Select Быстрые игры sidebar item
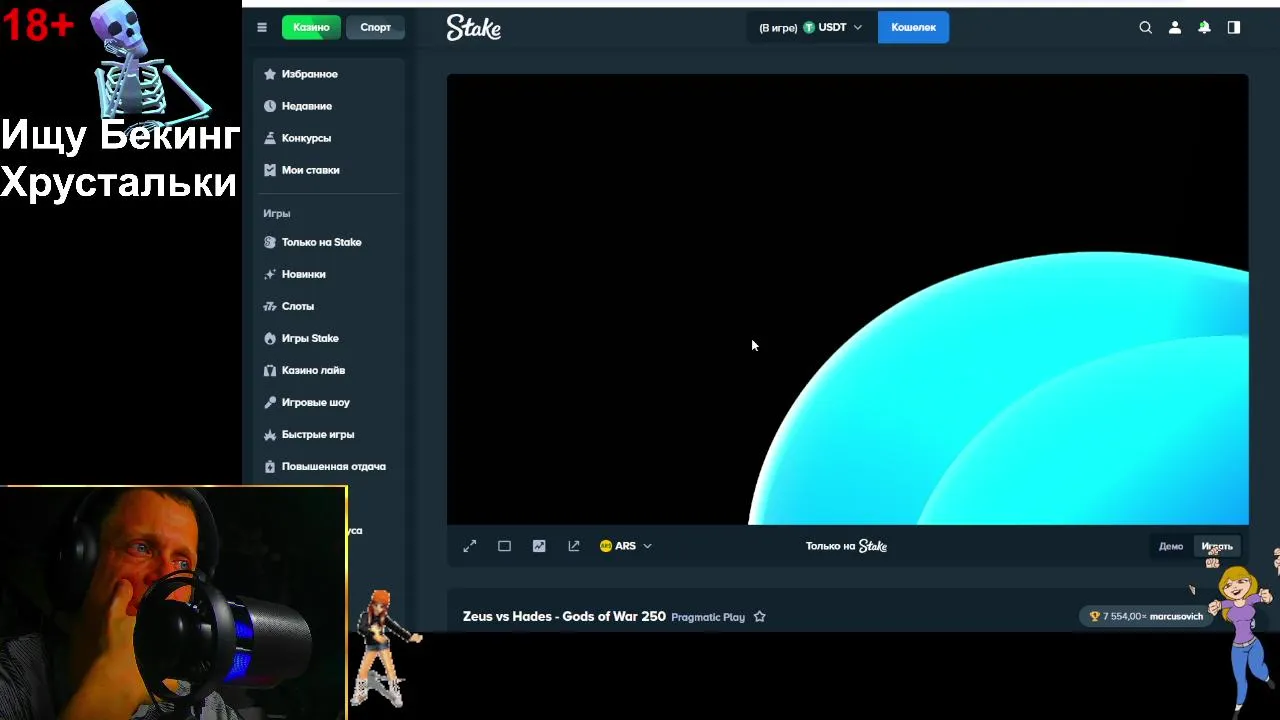Image resolution: width=1280 pixels, height=720 pixels. pos(329,434)
